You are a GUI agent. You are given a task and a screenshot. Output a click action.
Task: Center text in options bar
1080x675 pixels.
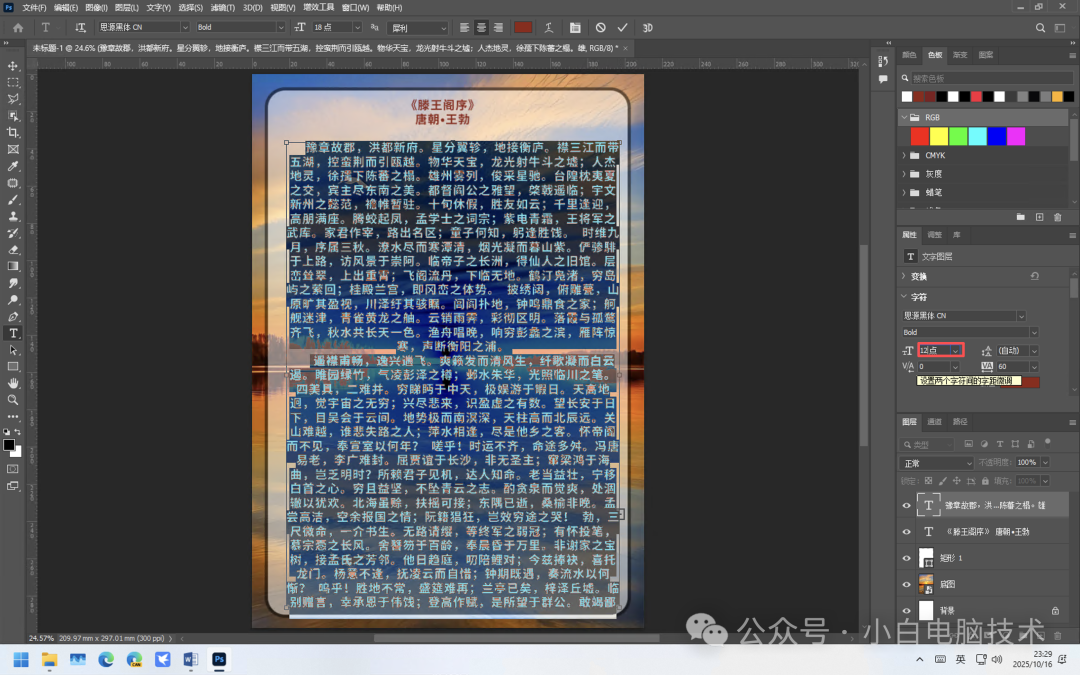pyautogui.click(x=481, y=28)
